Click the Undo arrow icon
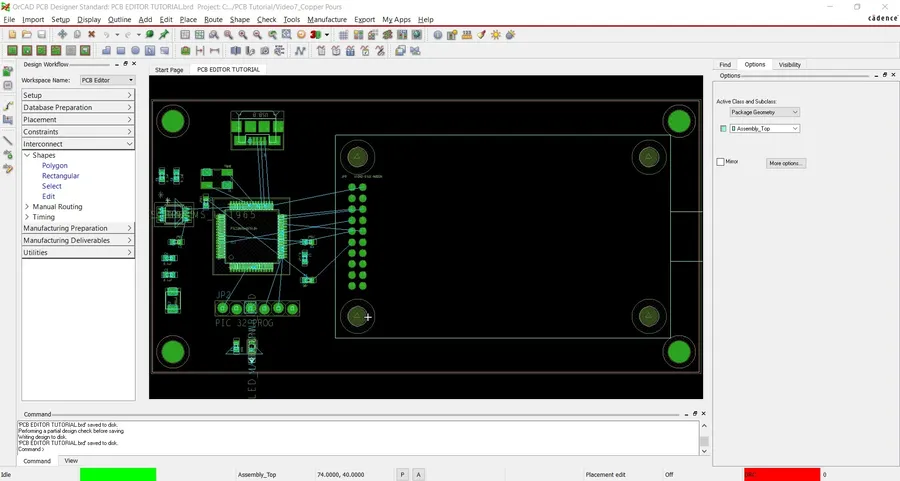Viewport: 900px width, 481px height. point(107,34)
